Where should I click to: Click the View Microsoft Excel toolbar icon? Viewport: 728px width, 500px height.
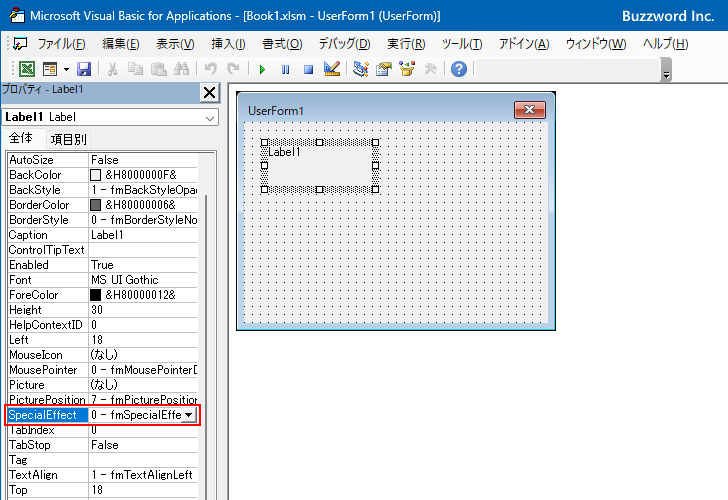click(27, 69)
